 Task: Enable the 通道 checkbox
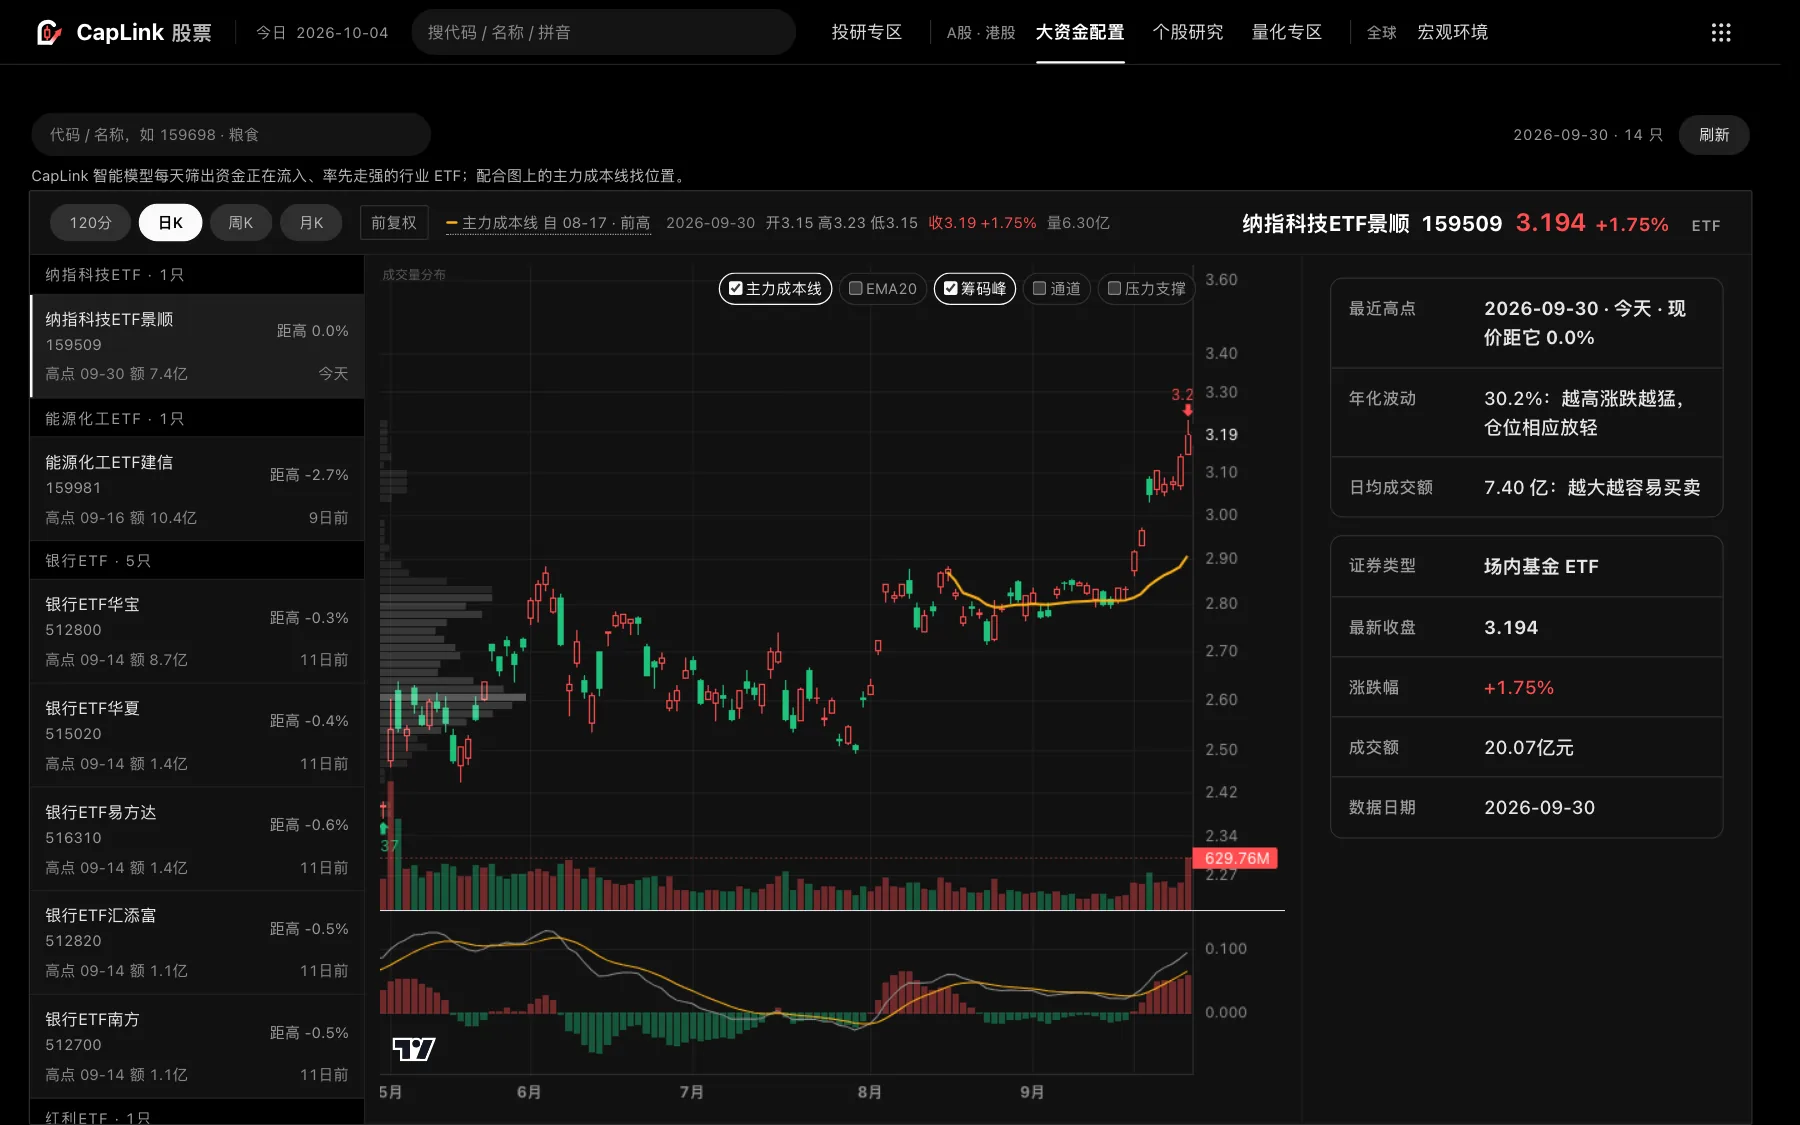tap(1056, 289)
